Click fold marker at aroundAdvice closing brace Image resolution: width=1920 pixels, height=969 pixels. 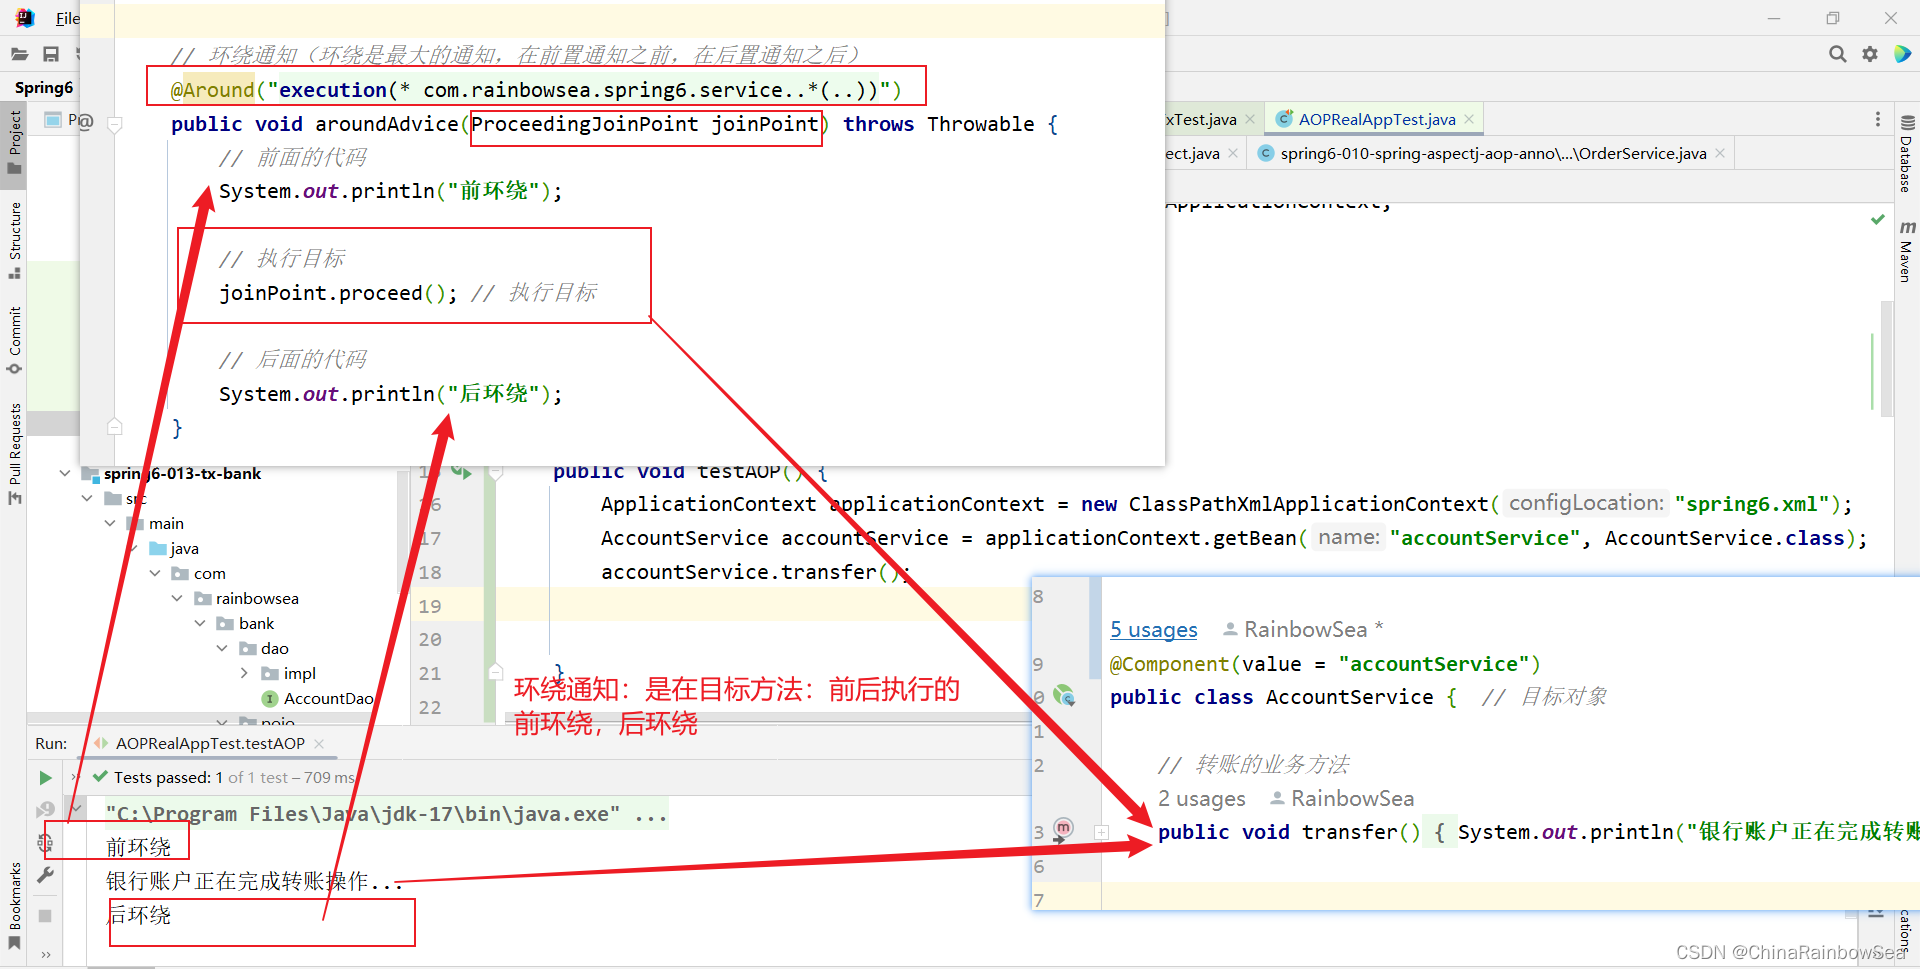click(114, 427)
